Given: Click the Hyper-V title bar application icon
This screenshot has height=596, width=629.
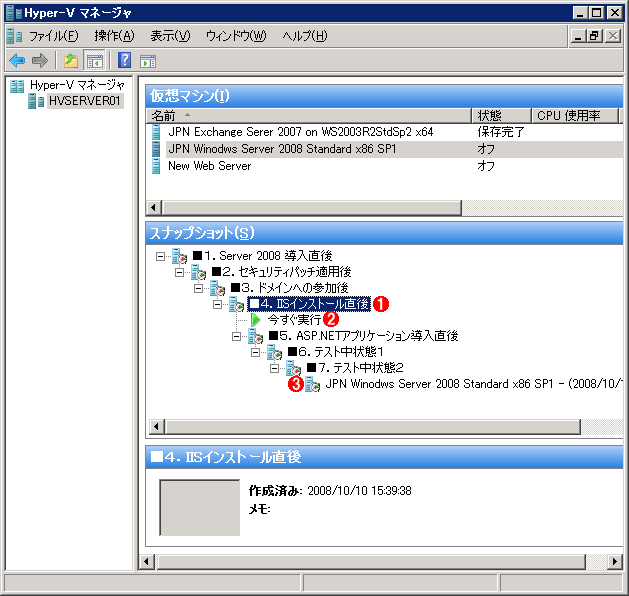Looking at the screenshot, I should (x=14, y=12).
